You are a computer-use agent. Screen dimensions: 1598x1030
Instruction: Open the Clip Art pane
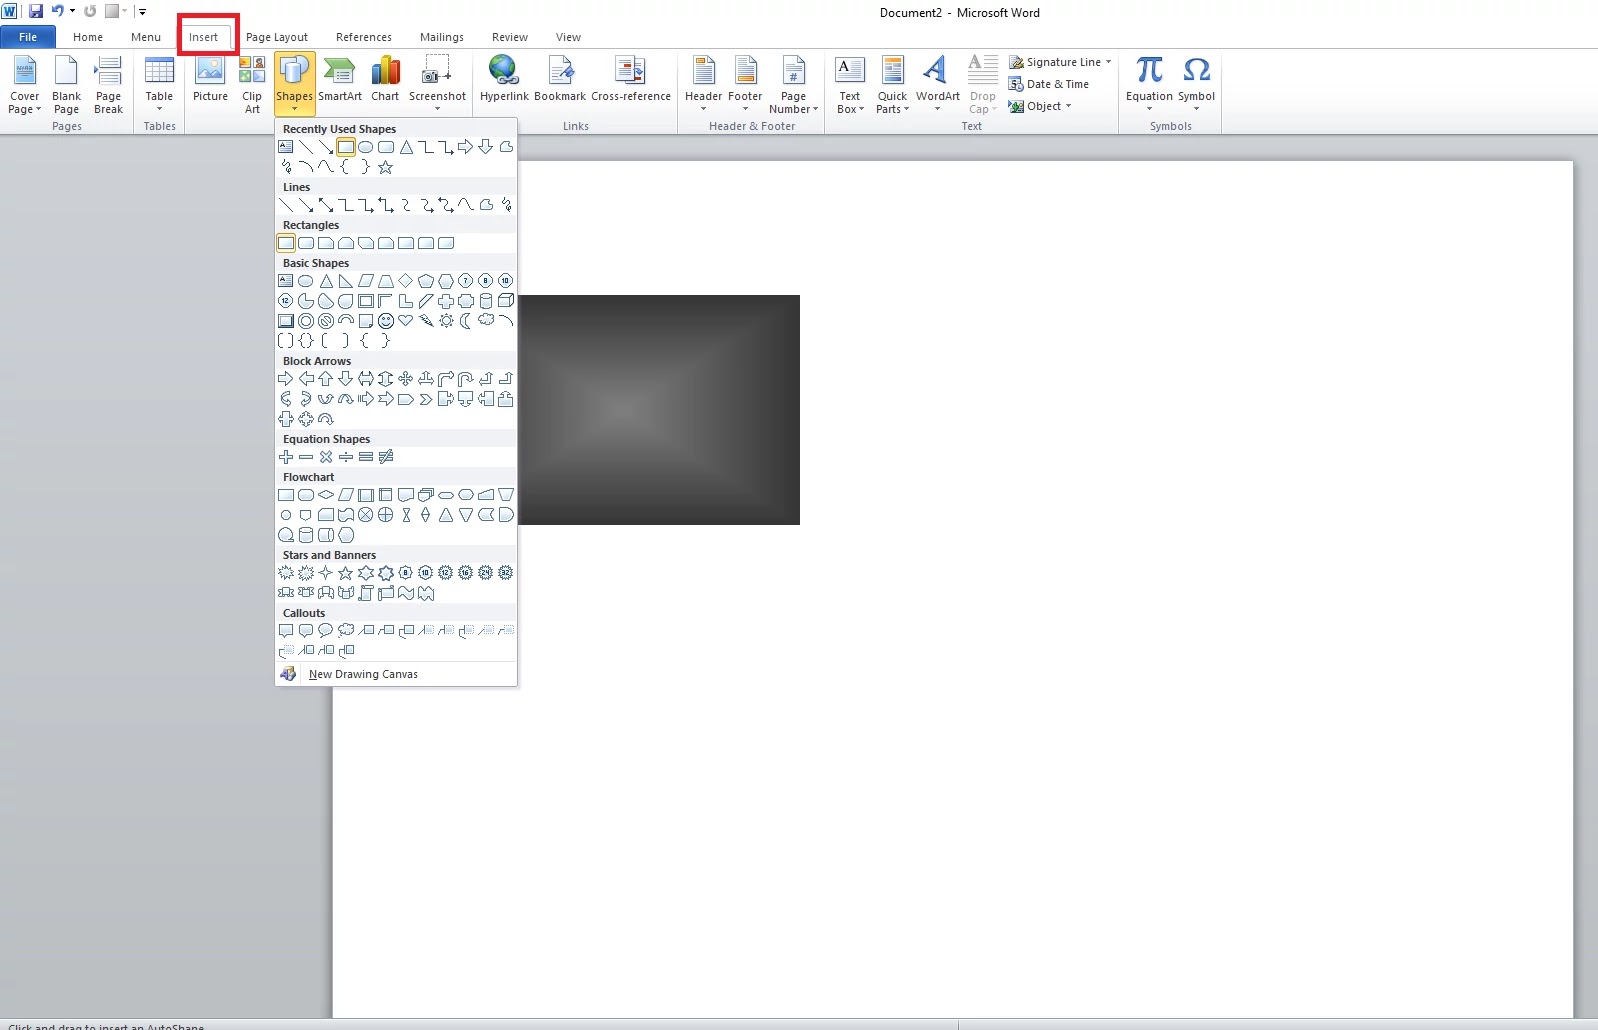(x=252, y=85)
